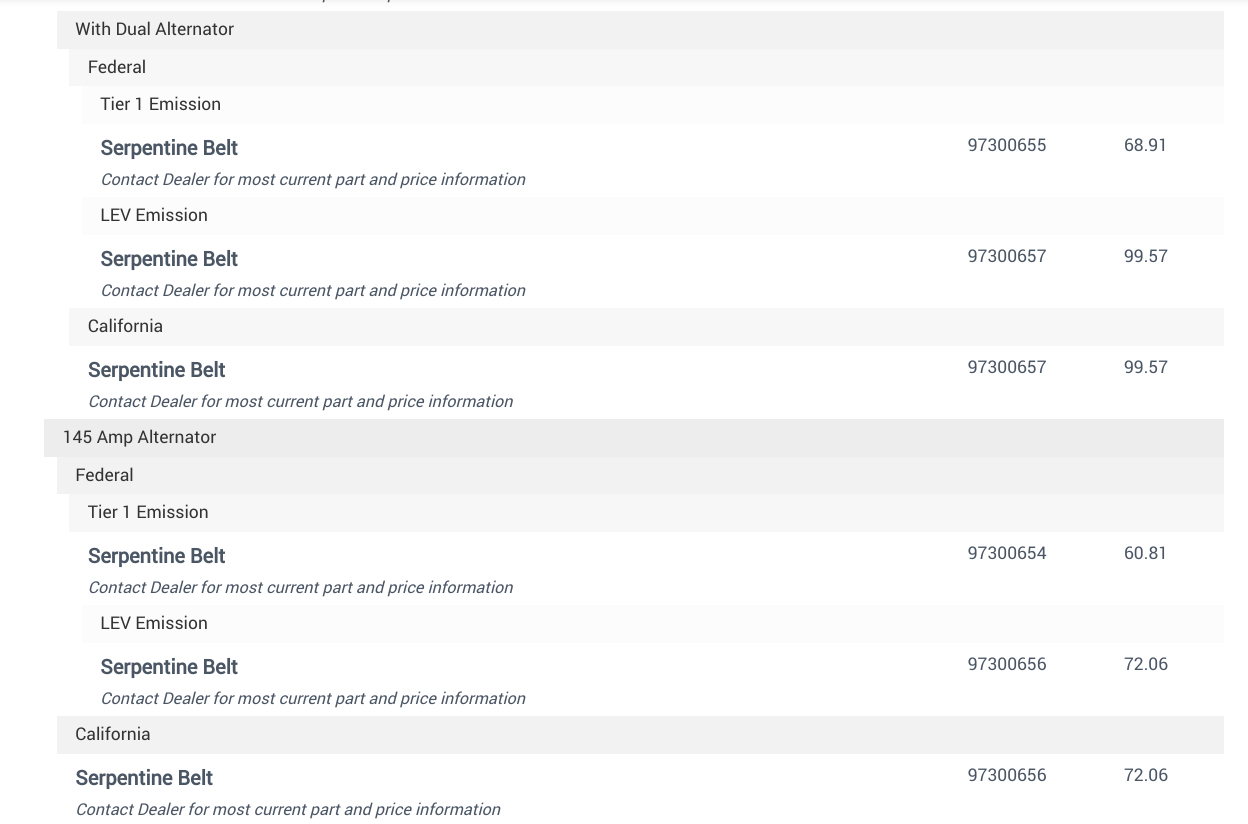
Task: Click the 68.91 price value
Action: tap(1144, 145)
